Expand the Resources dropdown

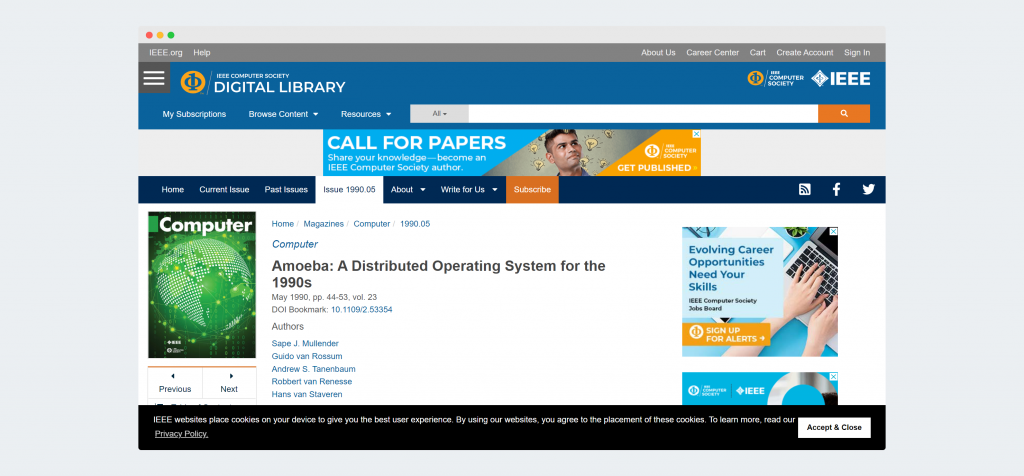366,114
